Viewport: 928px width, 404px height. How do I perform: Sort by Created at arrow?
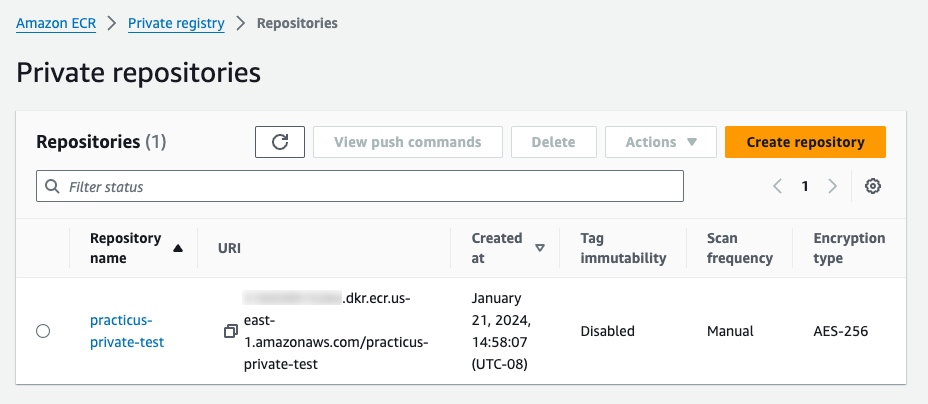point(540,249)
